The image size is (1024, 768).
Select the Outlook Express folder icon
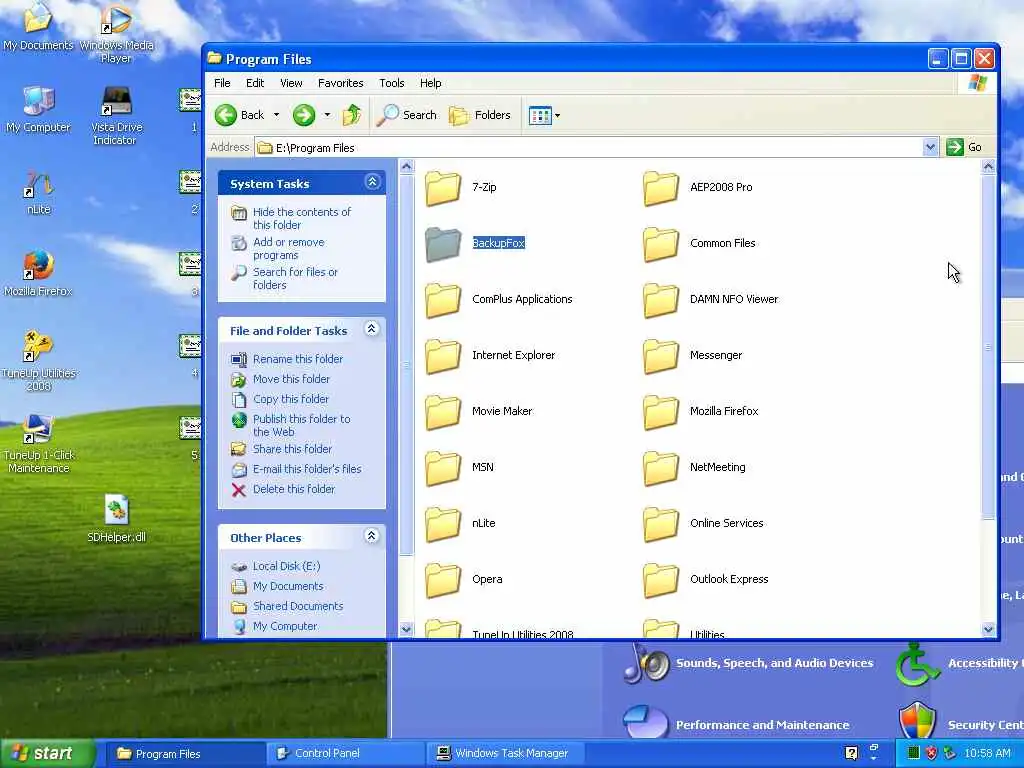pyautogui.click(x=661, y=580)
